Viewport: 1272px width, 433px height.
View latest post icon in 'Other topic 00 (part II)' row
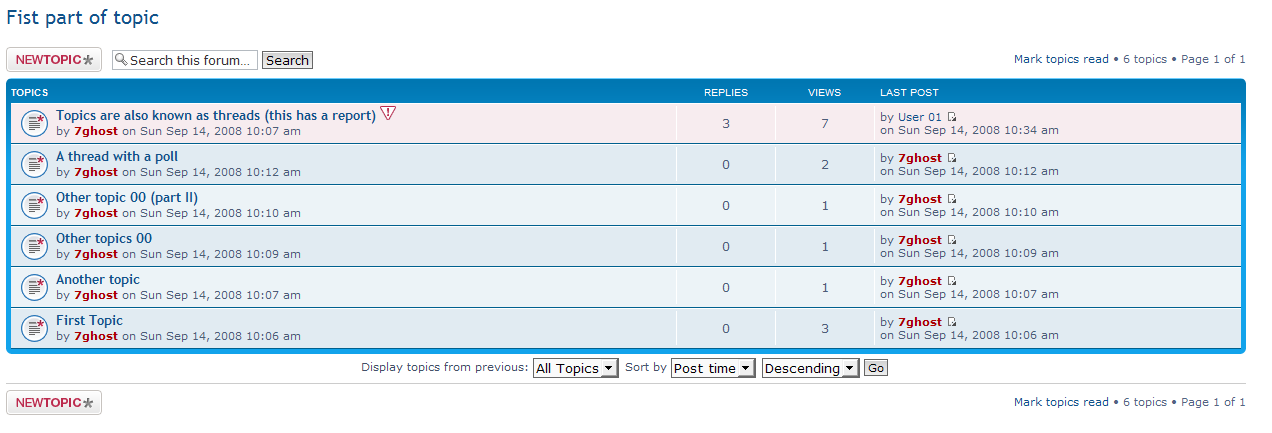click(x=952, y=199)
